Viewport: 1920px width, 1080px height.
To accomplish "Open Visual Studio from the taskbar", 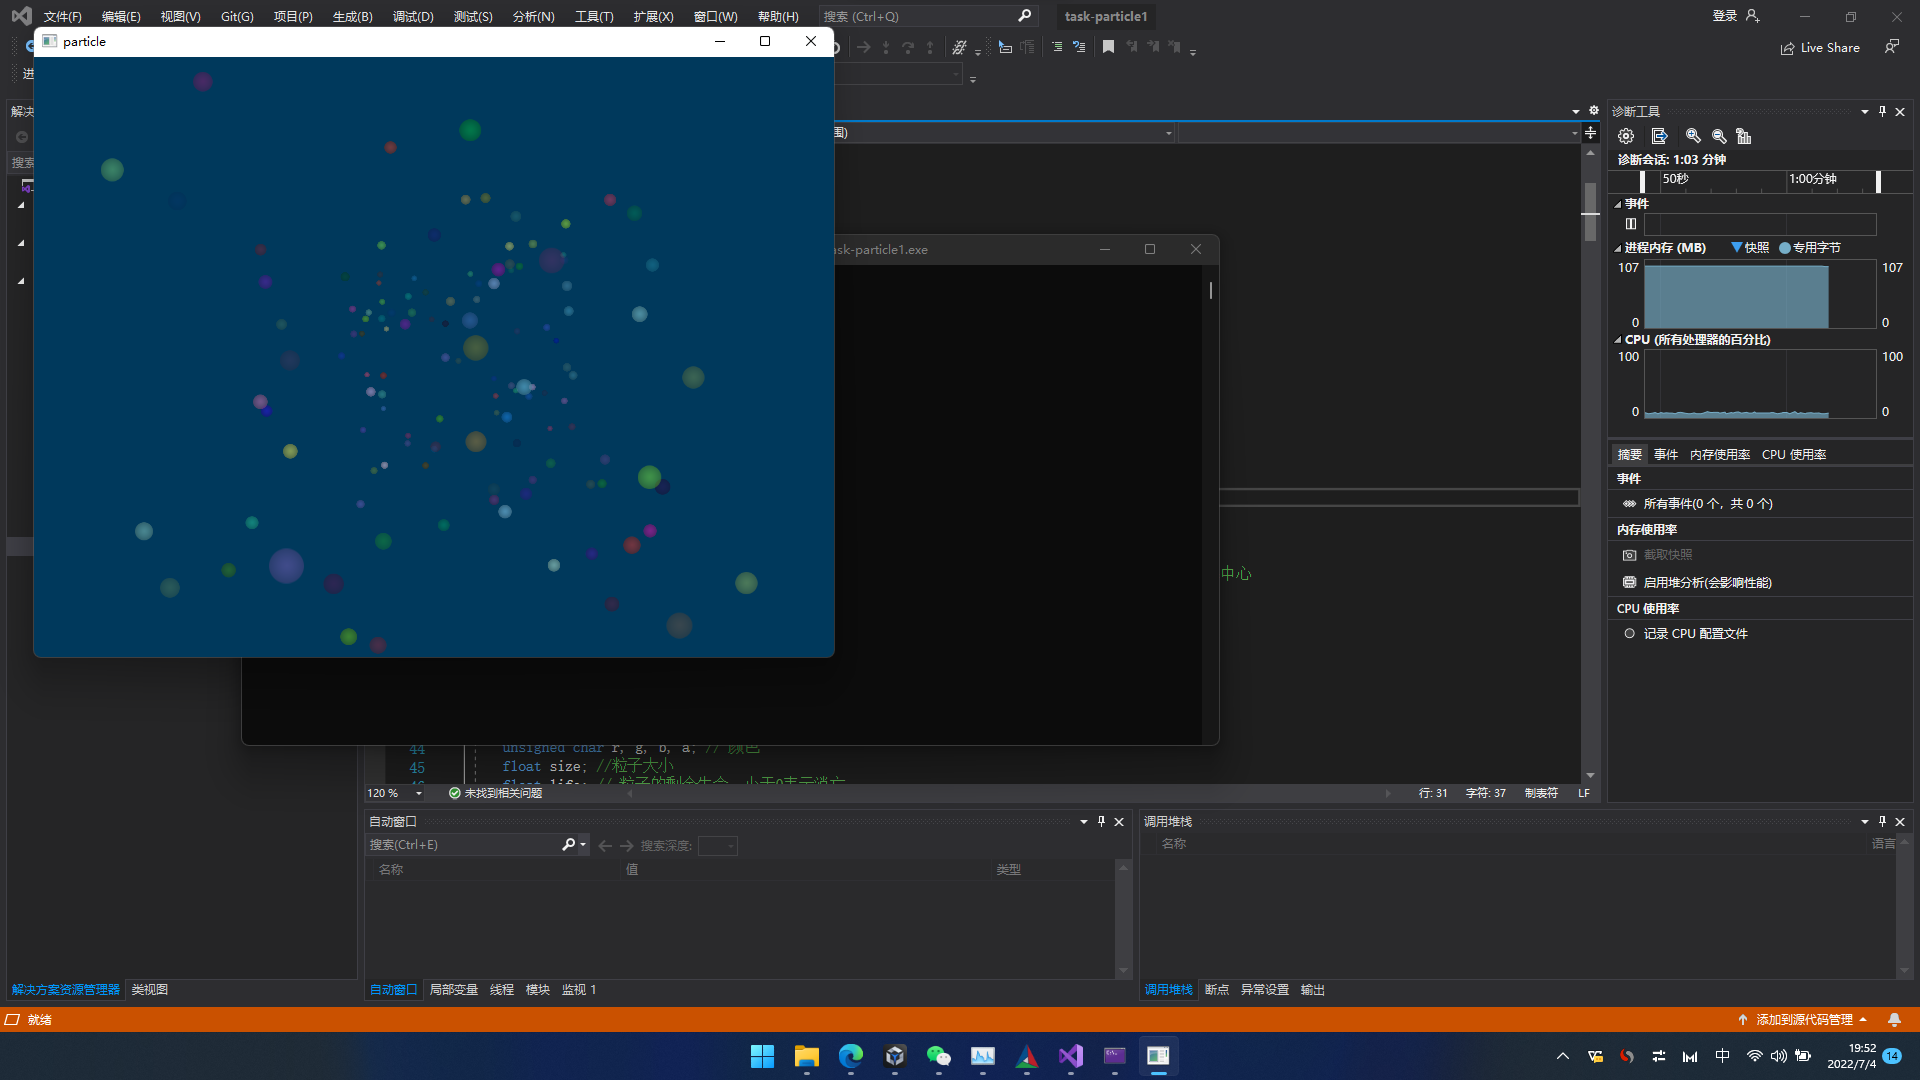I will [x=1070, y=1056].
